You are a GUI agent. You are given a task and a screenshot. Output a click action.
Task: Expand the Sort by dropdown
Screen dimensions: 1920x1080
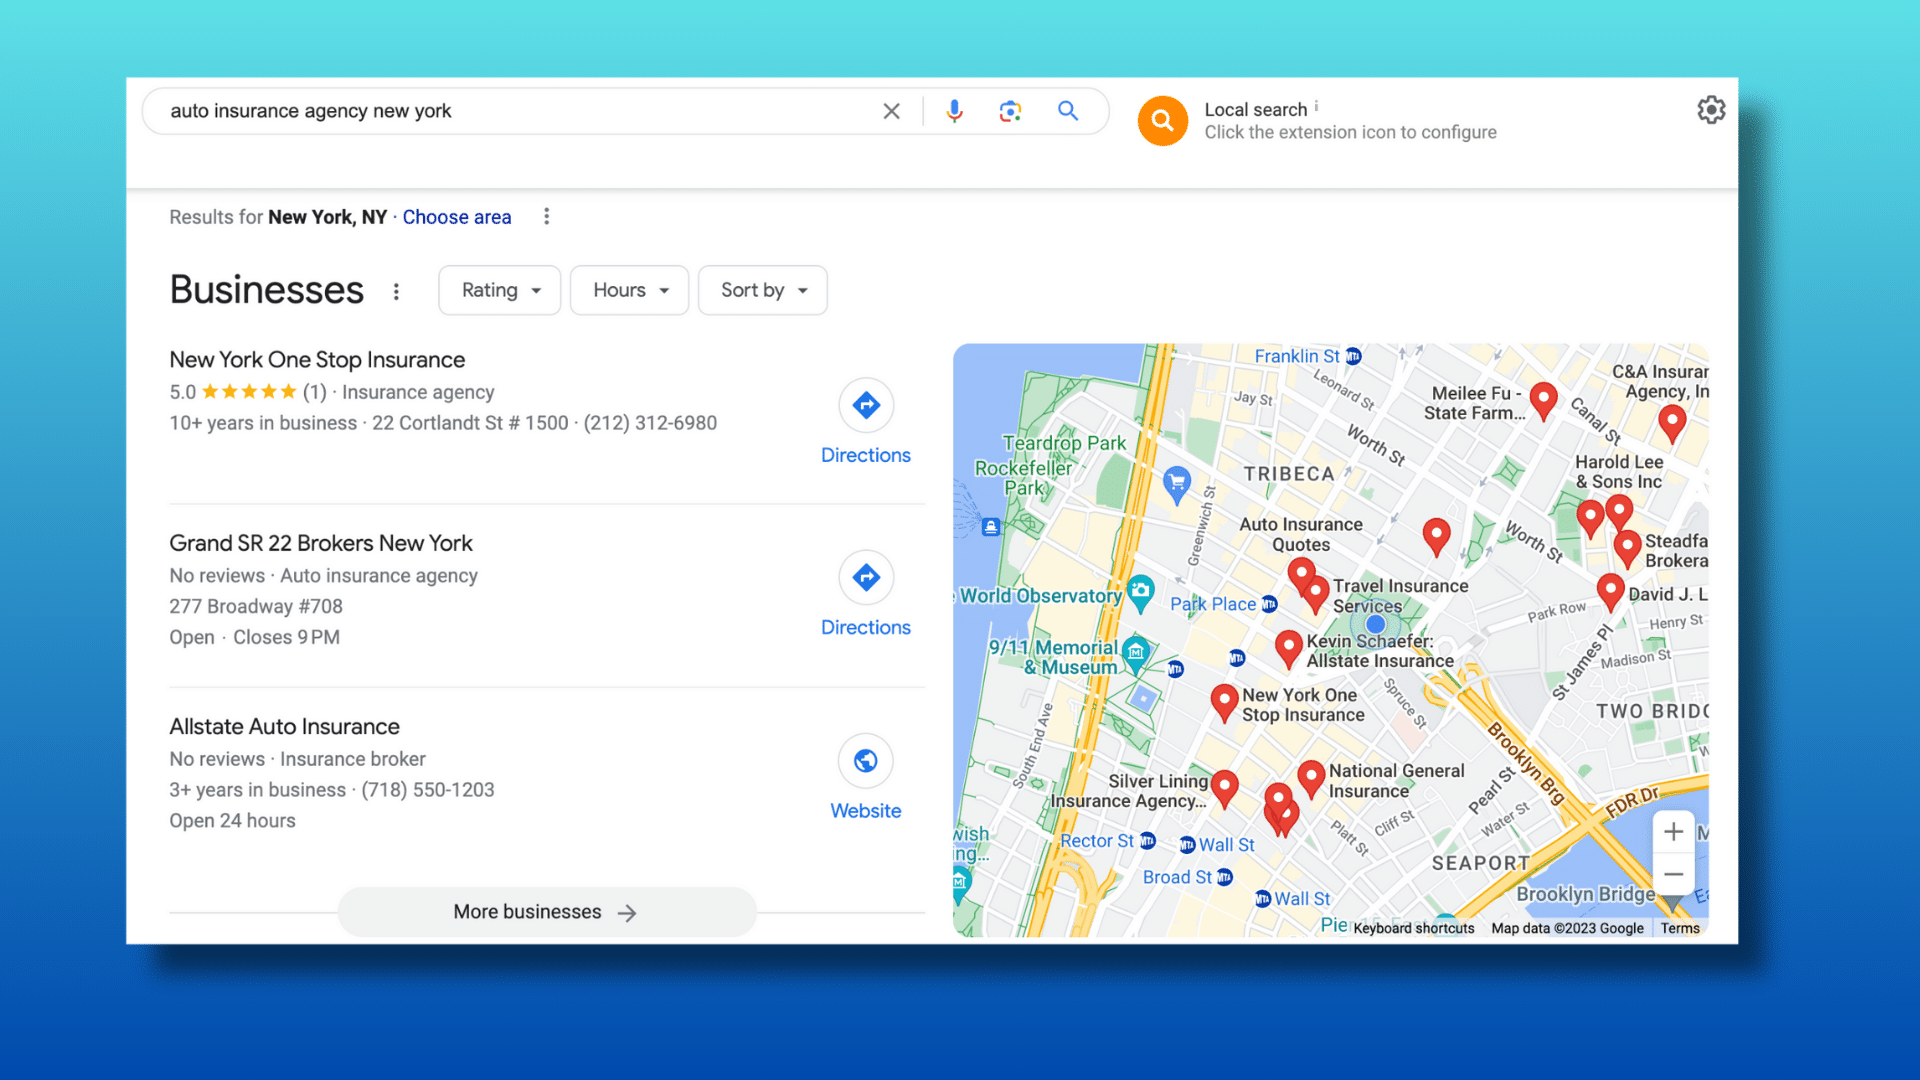764,289
